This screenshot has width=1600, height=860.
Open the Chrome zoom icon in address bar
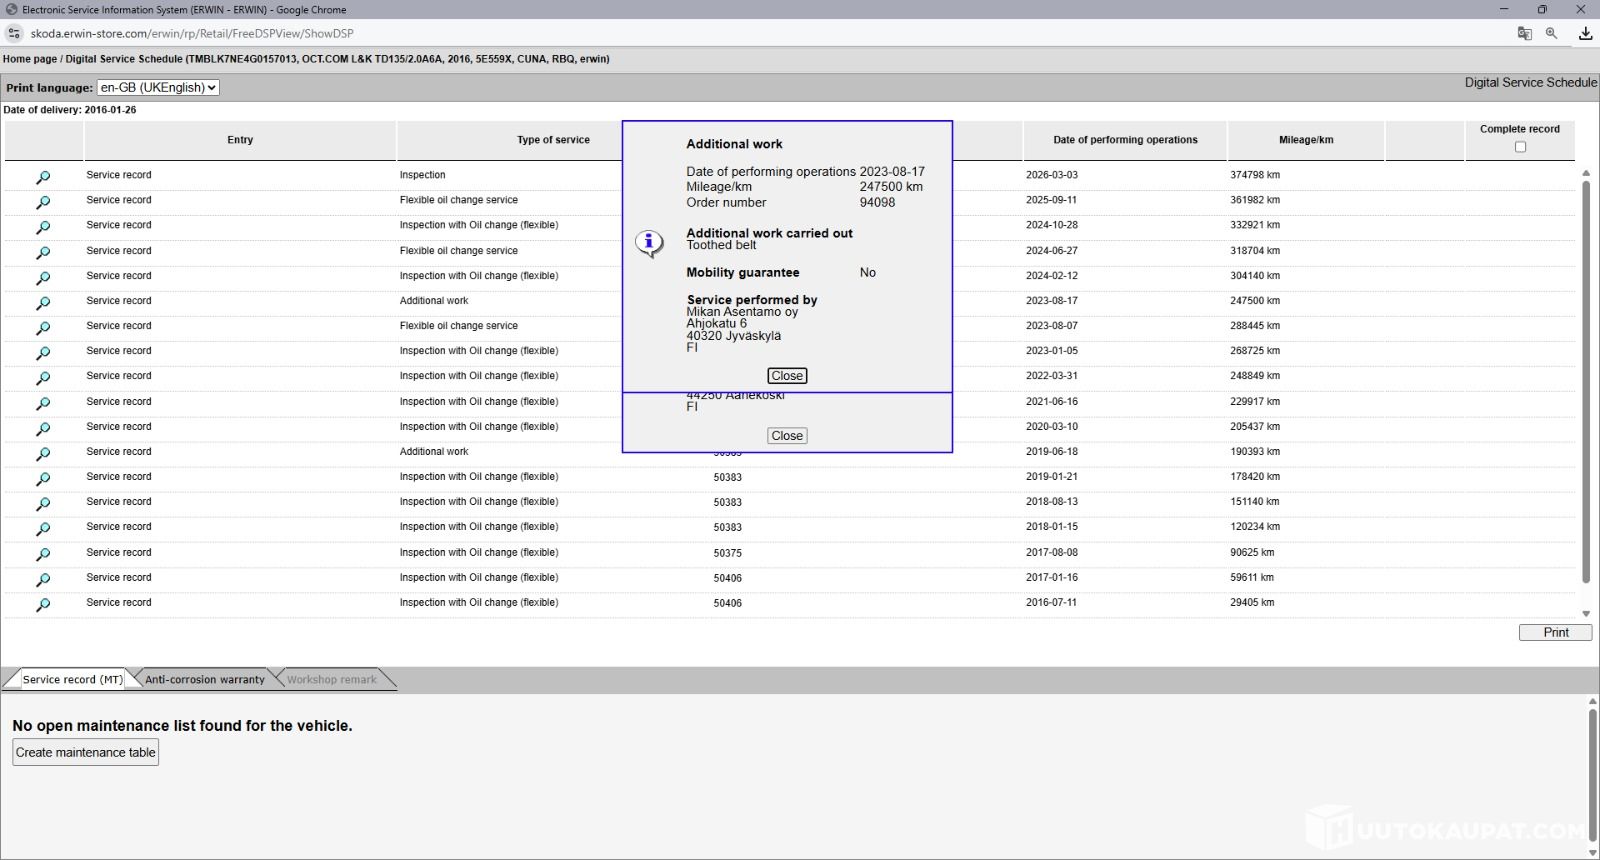(x=1551, y=33)
